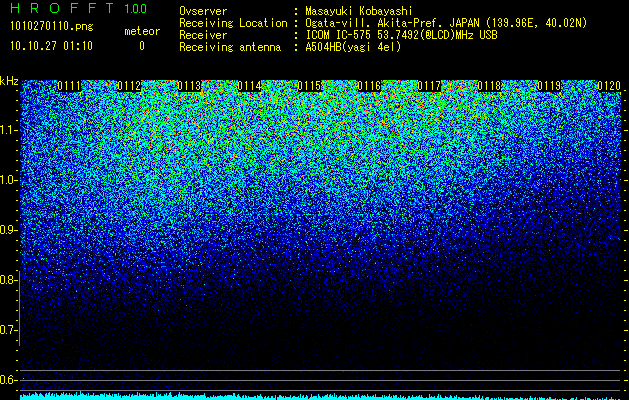Click the Receiving antenna label
This screenshot has width=629, height=400.
click(230, 47)
